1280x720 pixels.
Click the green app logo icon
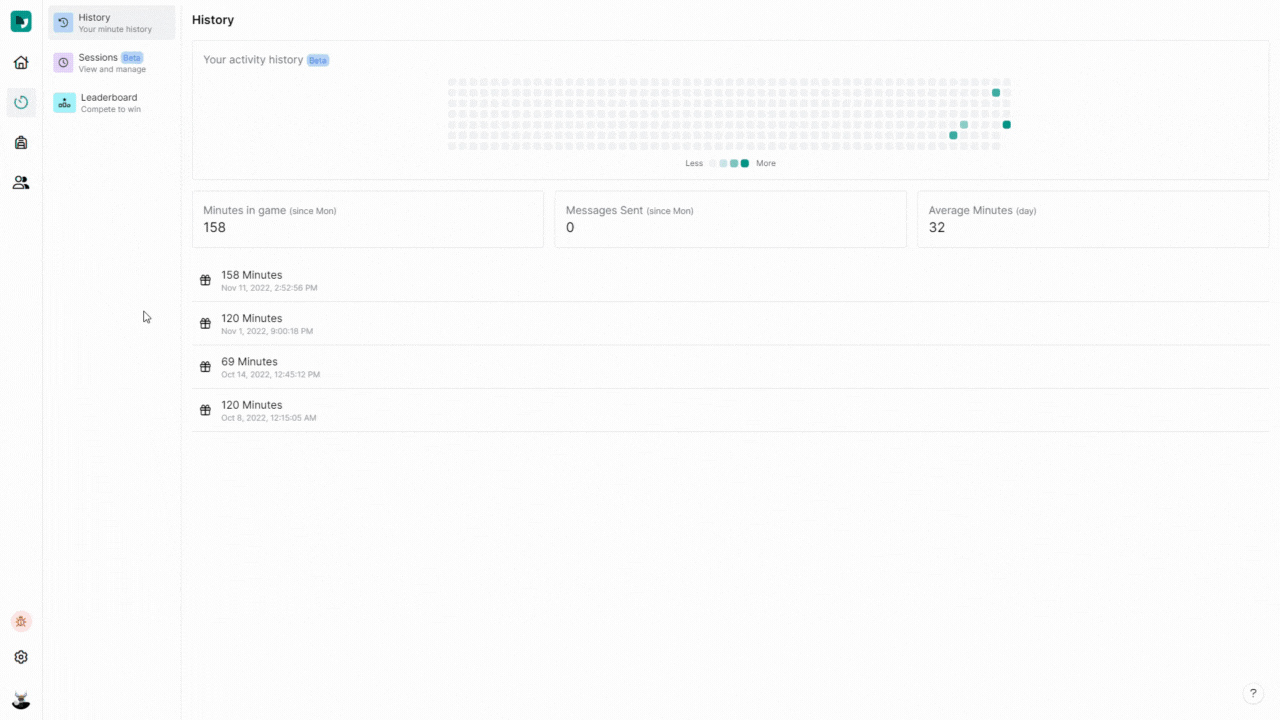[21, 21]
